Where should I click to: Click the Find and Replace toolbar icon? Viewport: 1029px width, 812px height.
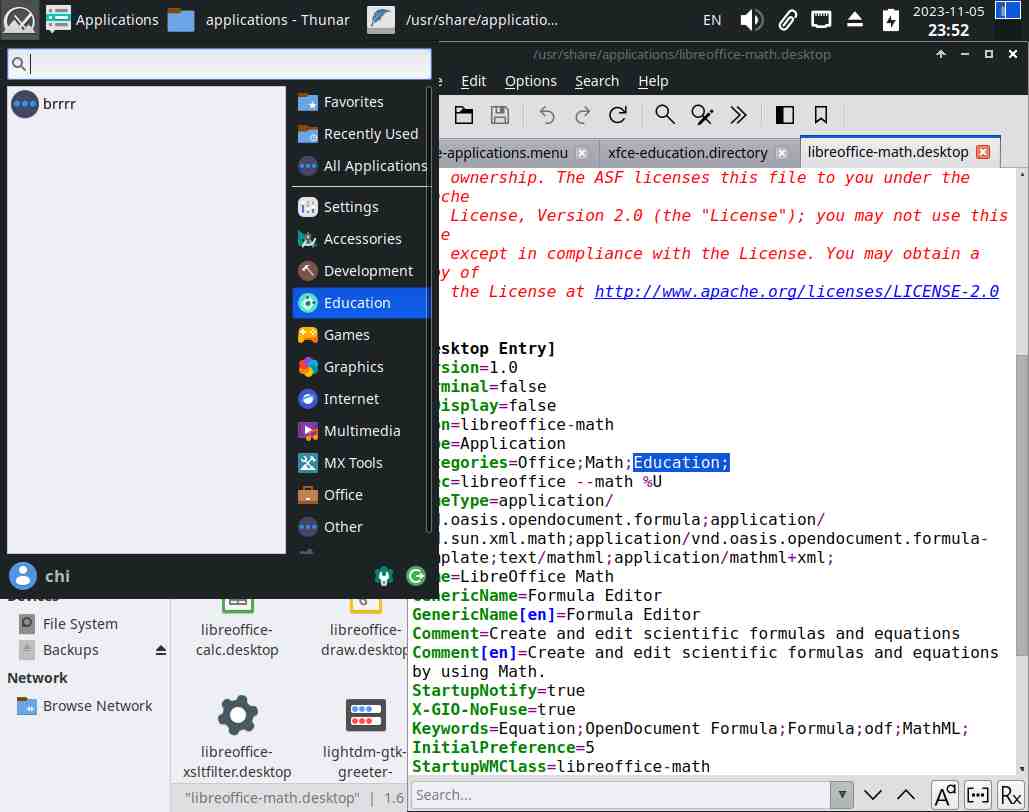pyautogui.click(x=702, y=115)
